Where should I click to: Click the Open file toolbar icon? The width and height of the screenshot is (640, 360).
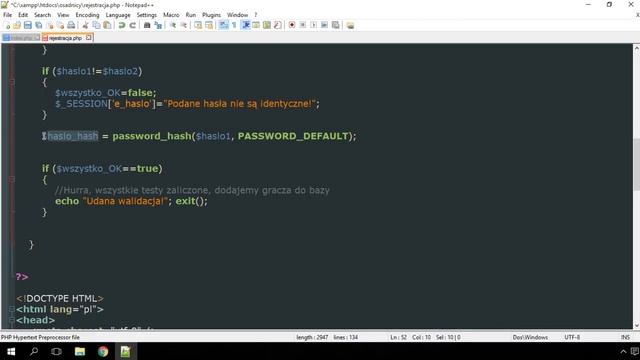click(x=17, y=25)
